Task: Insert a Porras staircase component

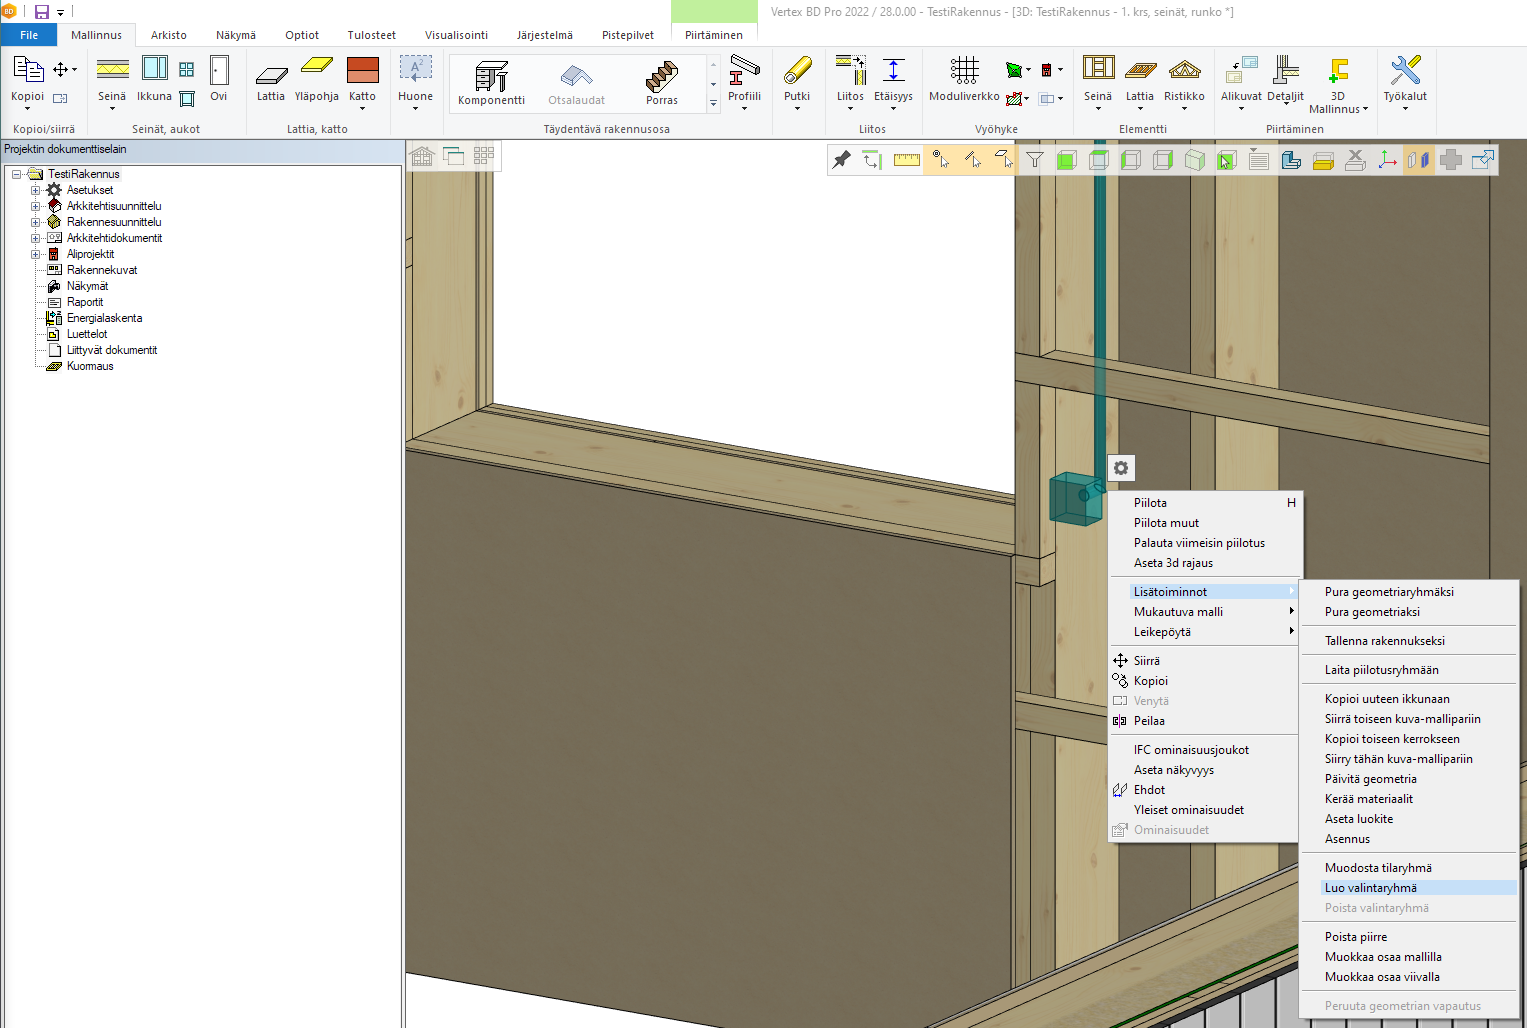Action: (x=661, y=81)
